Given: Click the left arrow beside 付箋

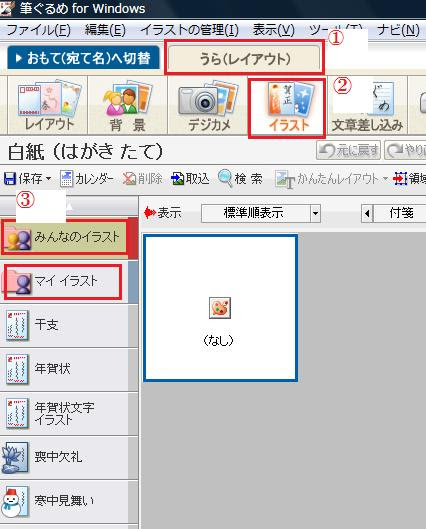Looking at the screenshot, I should tap(367, 213).
